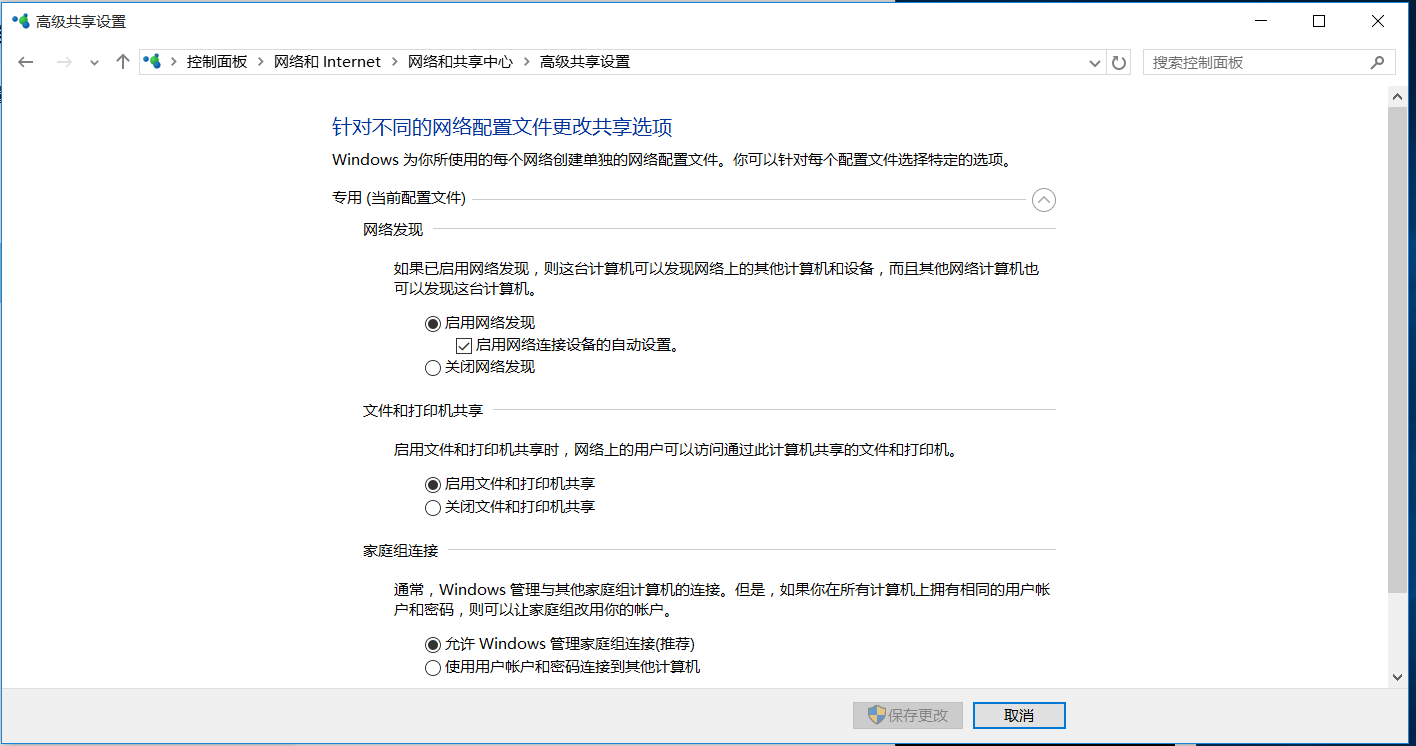Click the 取消 button
The height and width of the screenshot is (746, 1416).
1019,715
